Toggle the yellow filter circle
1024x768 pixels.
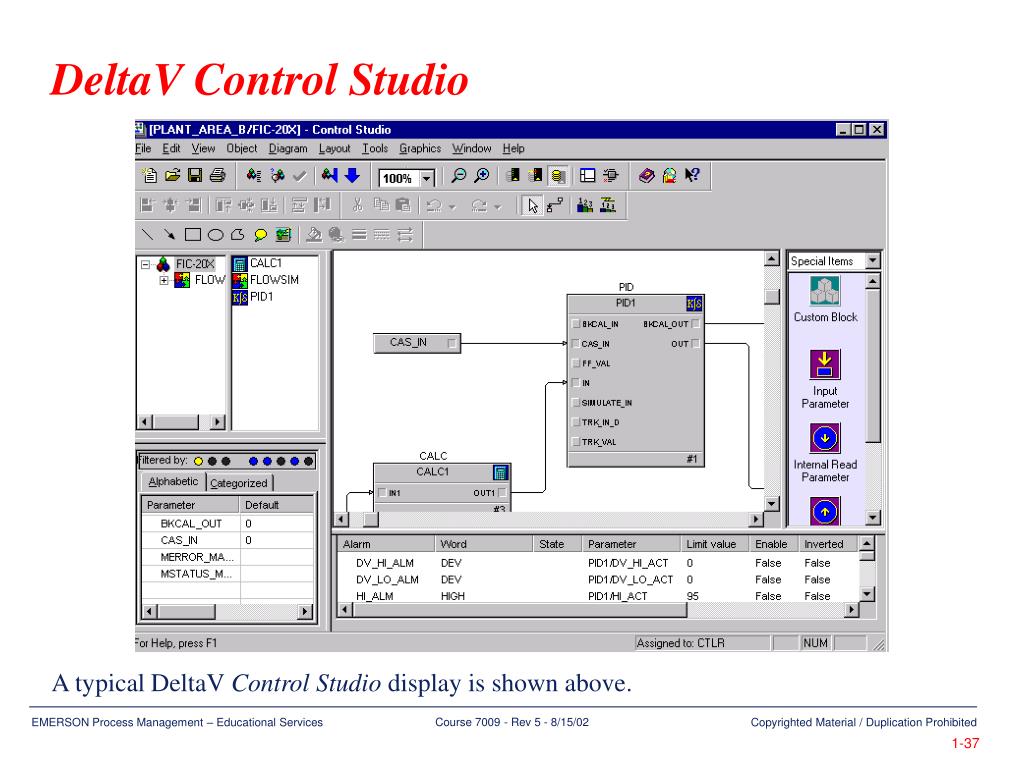(198, 461)
